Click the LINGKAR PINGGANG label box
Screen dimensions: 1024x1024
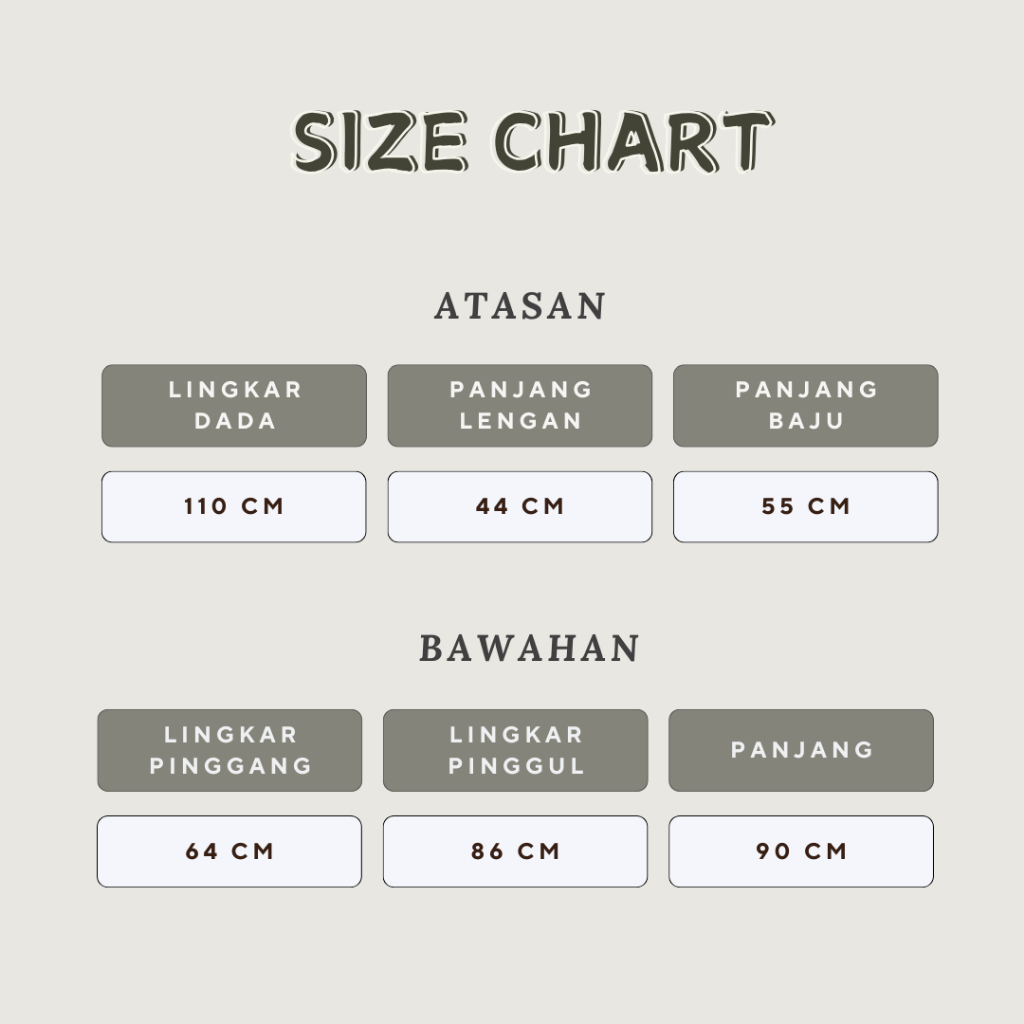(230, 750)
